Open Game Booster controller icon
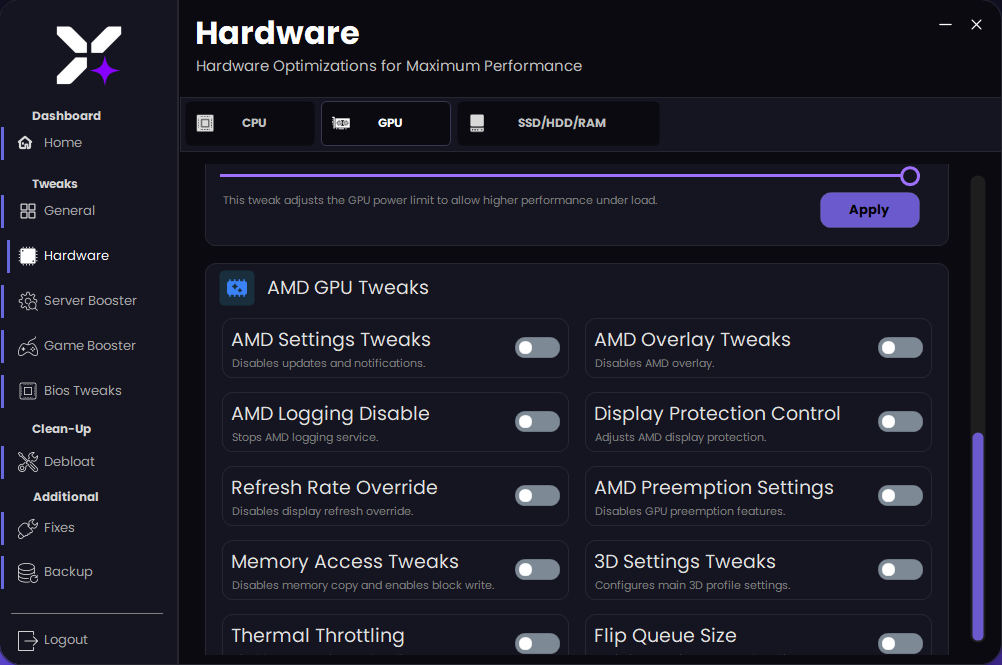Image resolution: width=1002 pixels, height=665 pixels. [x=28, y=346]
